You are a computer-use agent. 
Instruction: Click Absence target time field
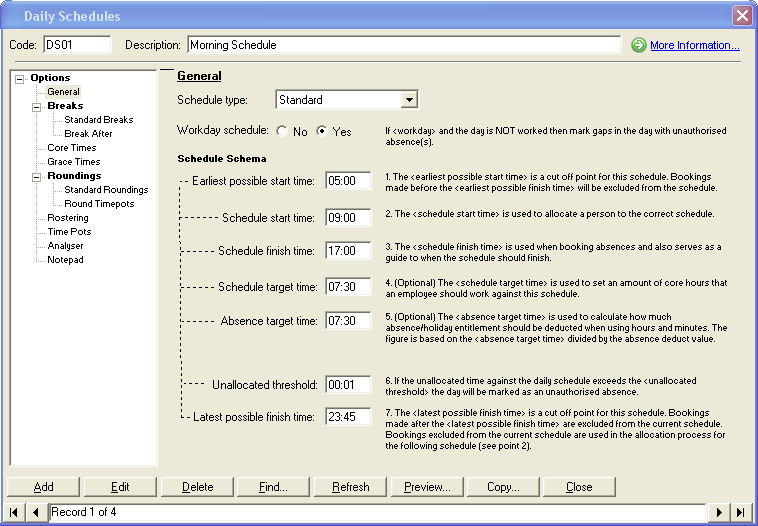[x=348, y=321]
